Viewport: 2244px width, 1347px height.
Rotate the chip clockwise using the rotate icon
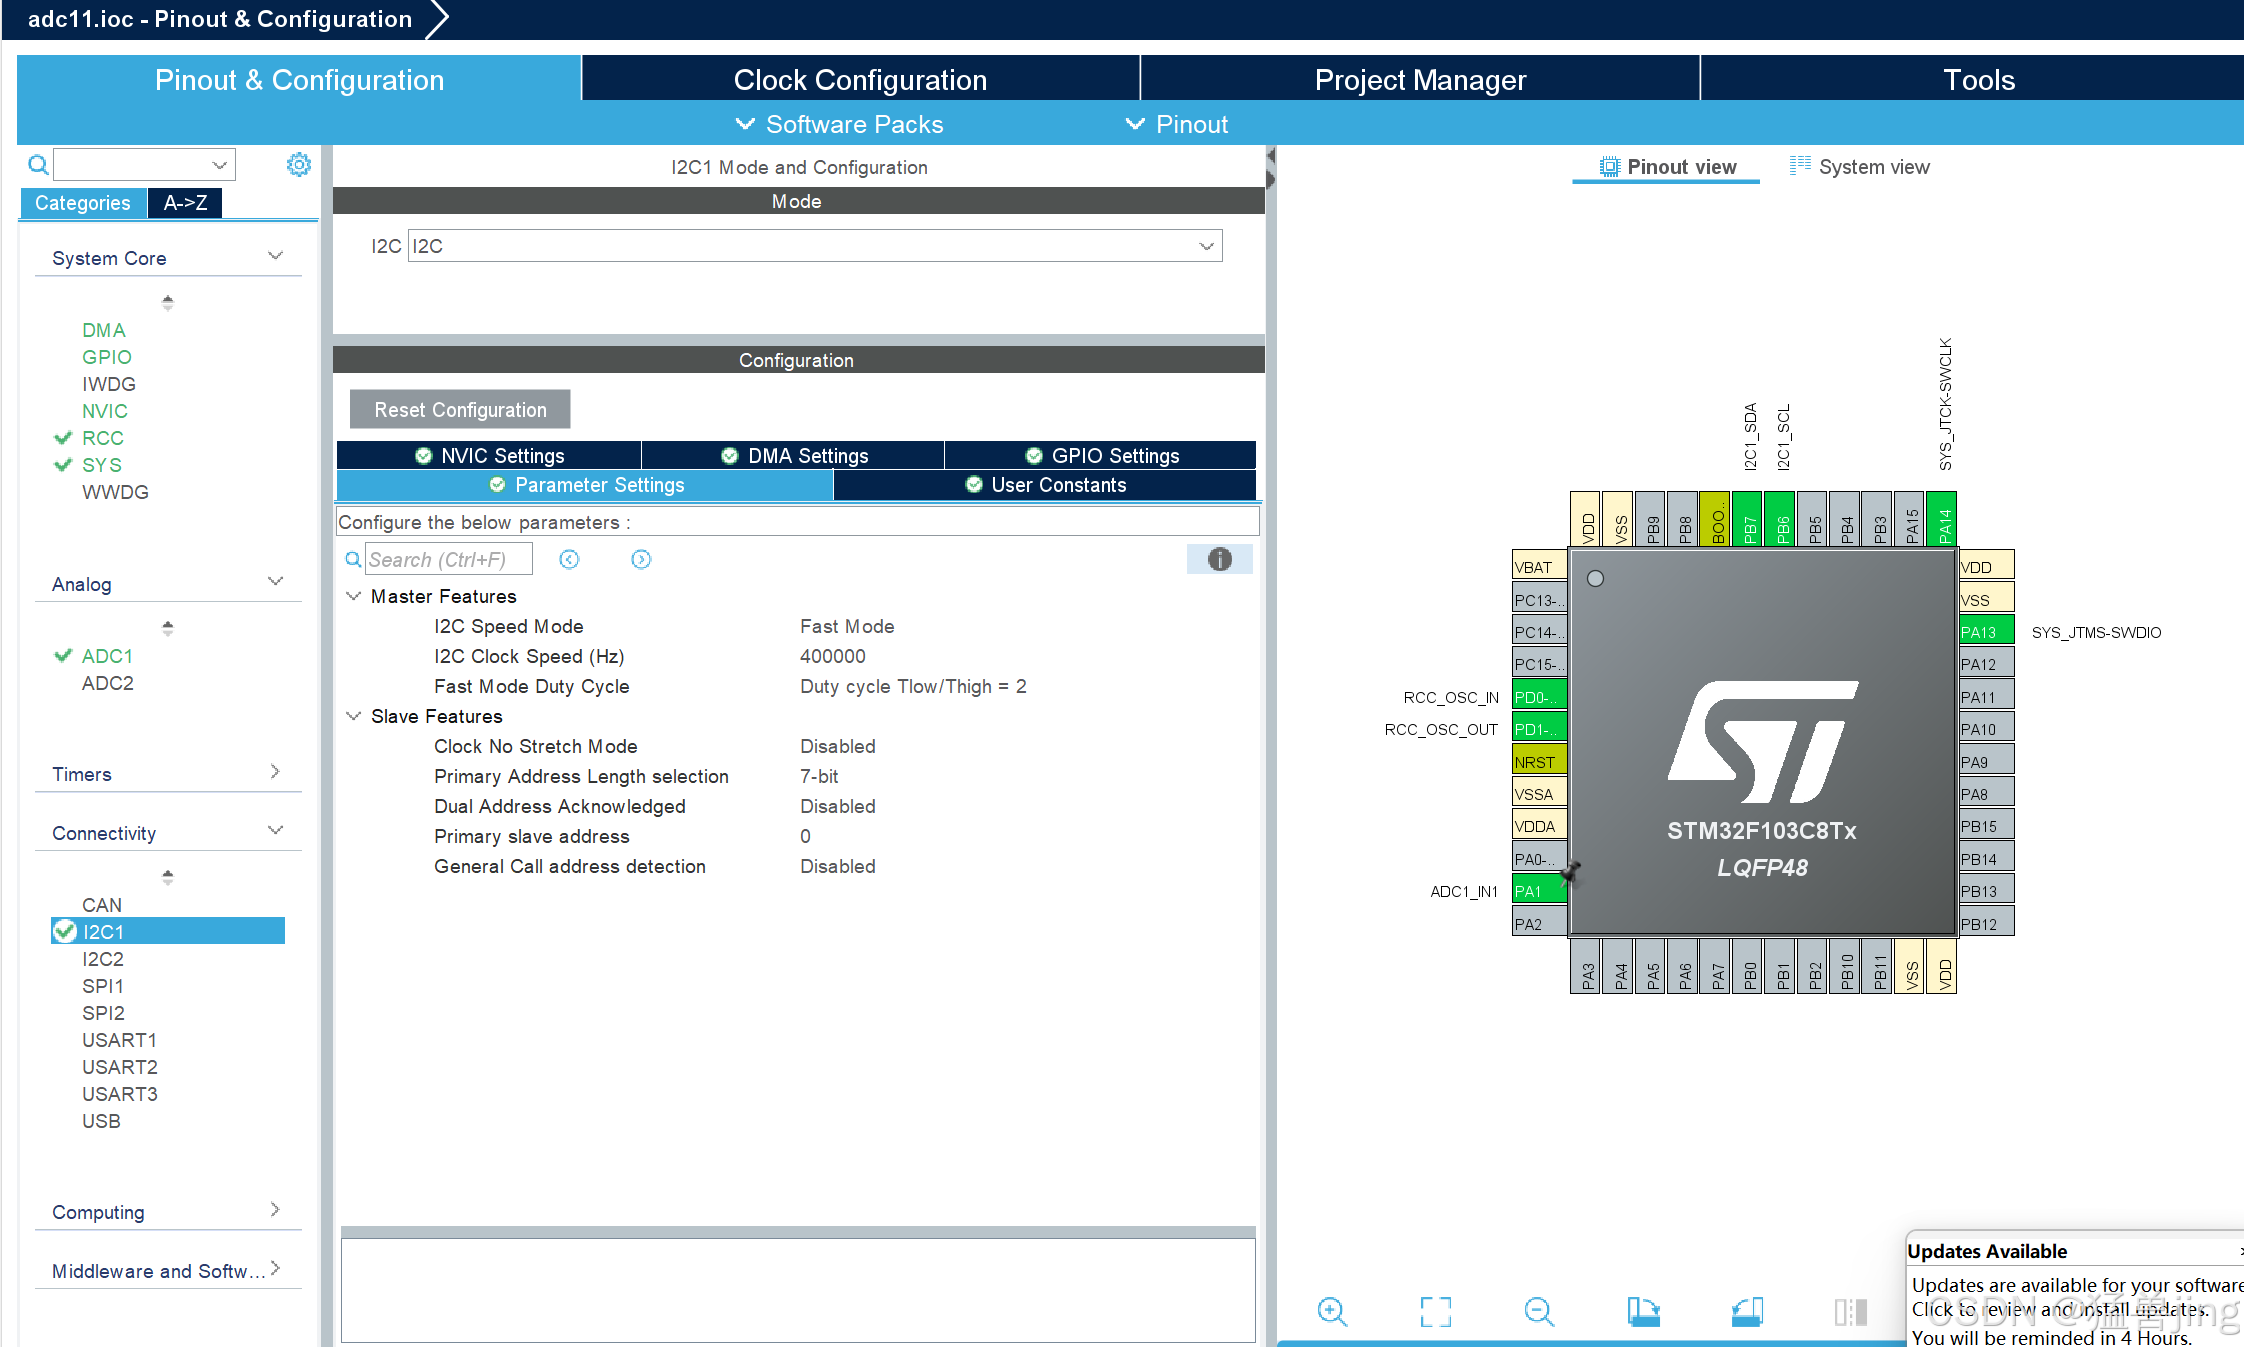pyautogui.click(x=1645, y=1312)
